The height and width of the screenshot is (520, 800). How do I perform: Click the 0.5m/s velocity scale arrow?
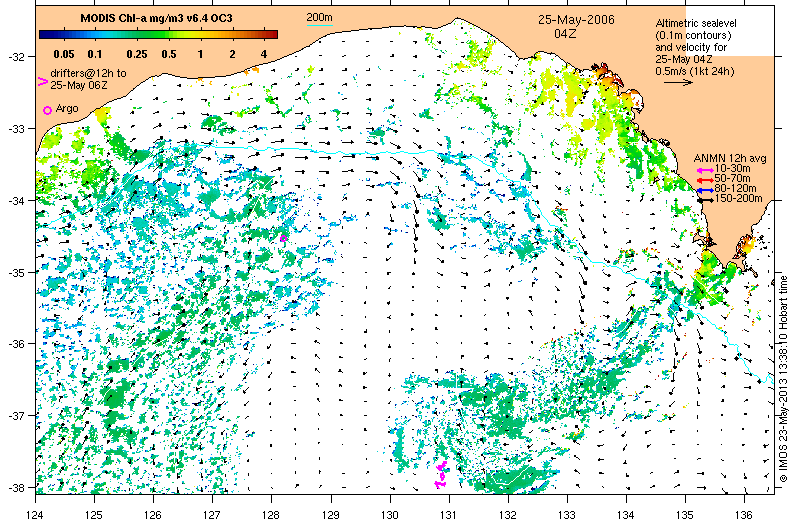click(x=678, y=82)
